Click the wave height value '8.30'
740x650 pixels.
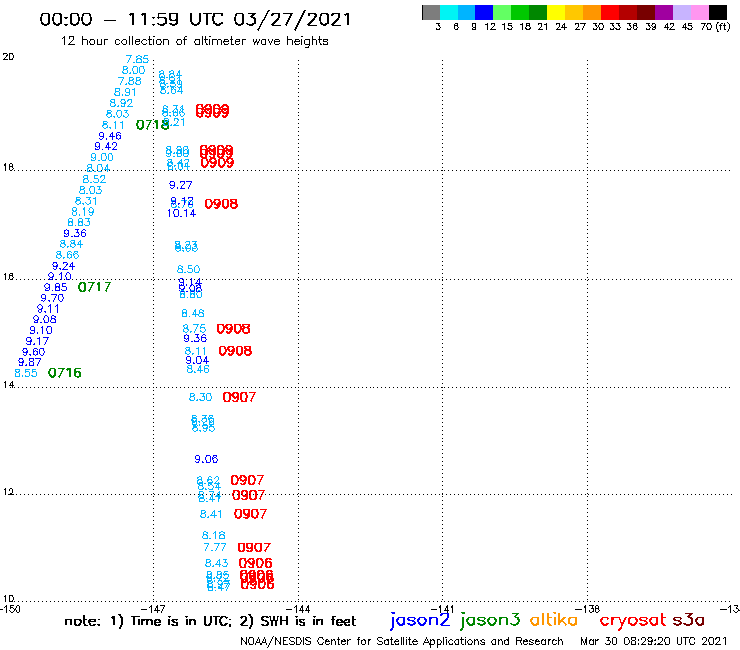point(200,397)
